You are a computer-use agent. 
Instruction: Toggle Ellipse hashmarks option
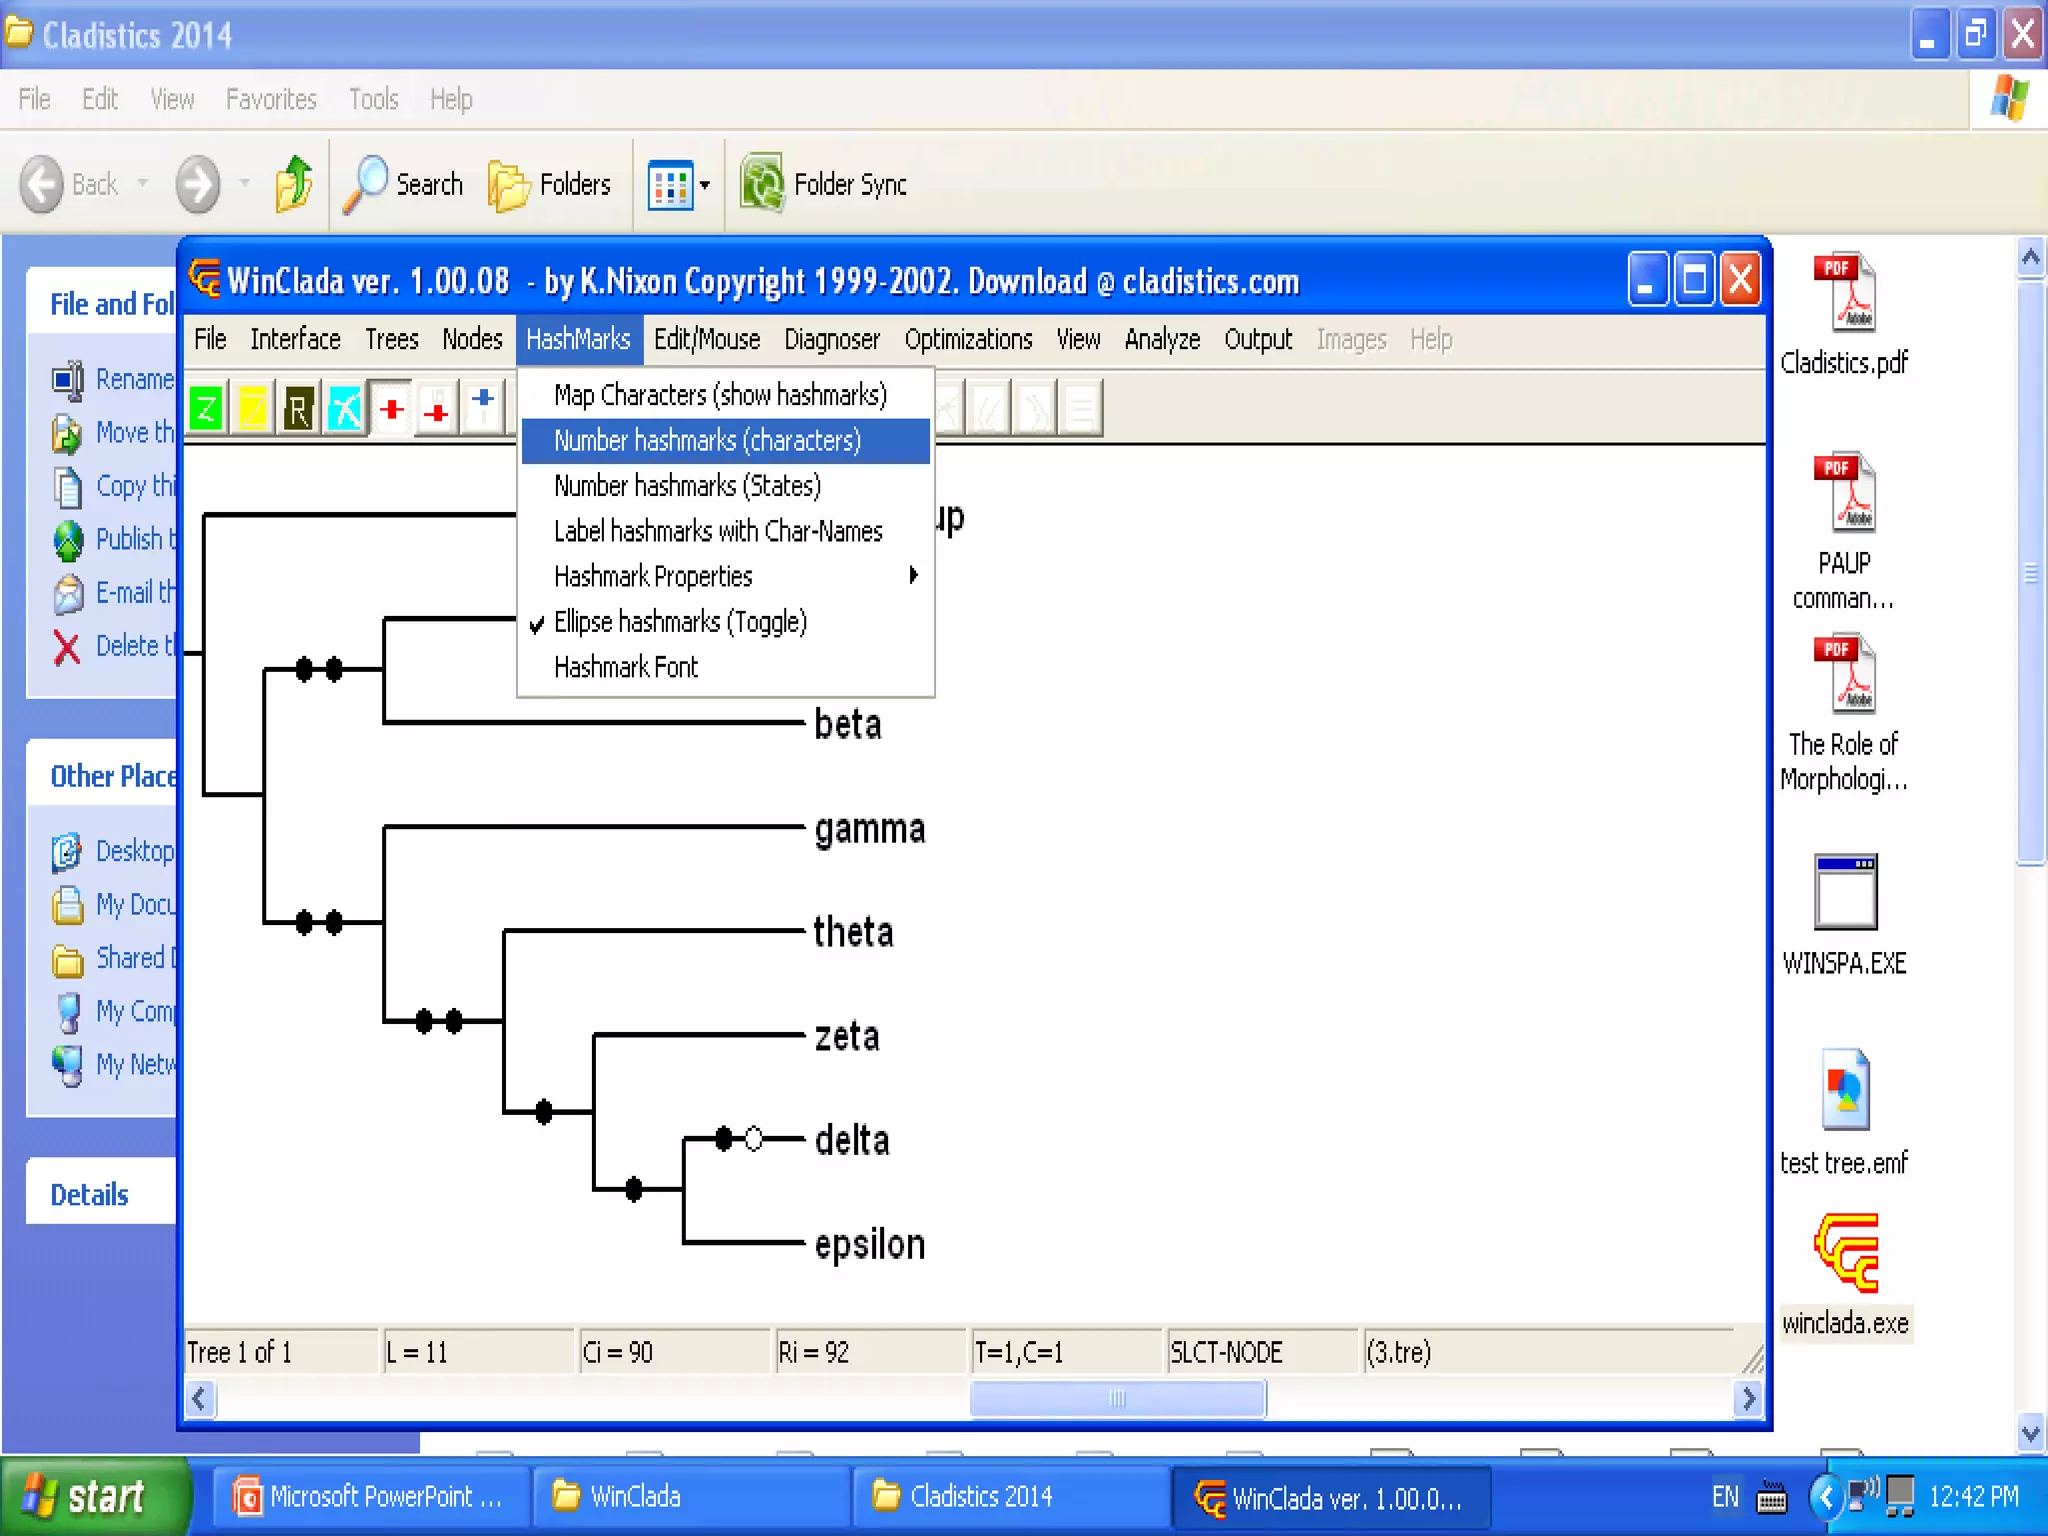click(x=680, y=622)
